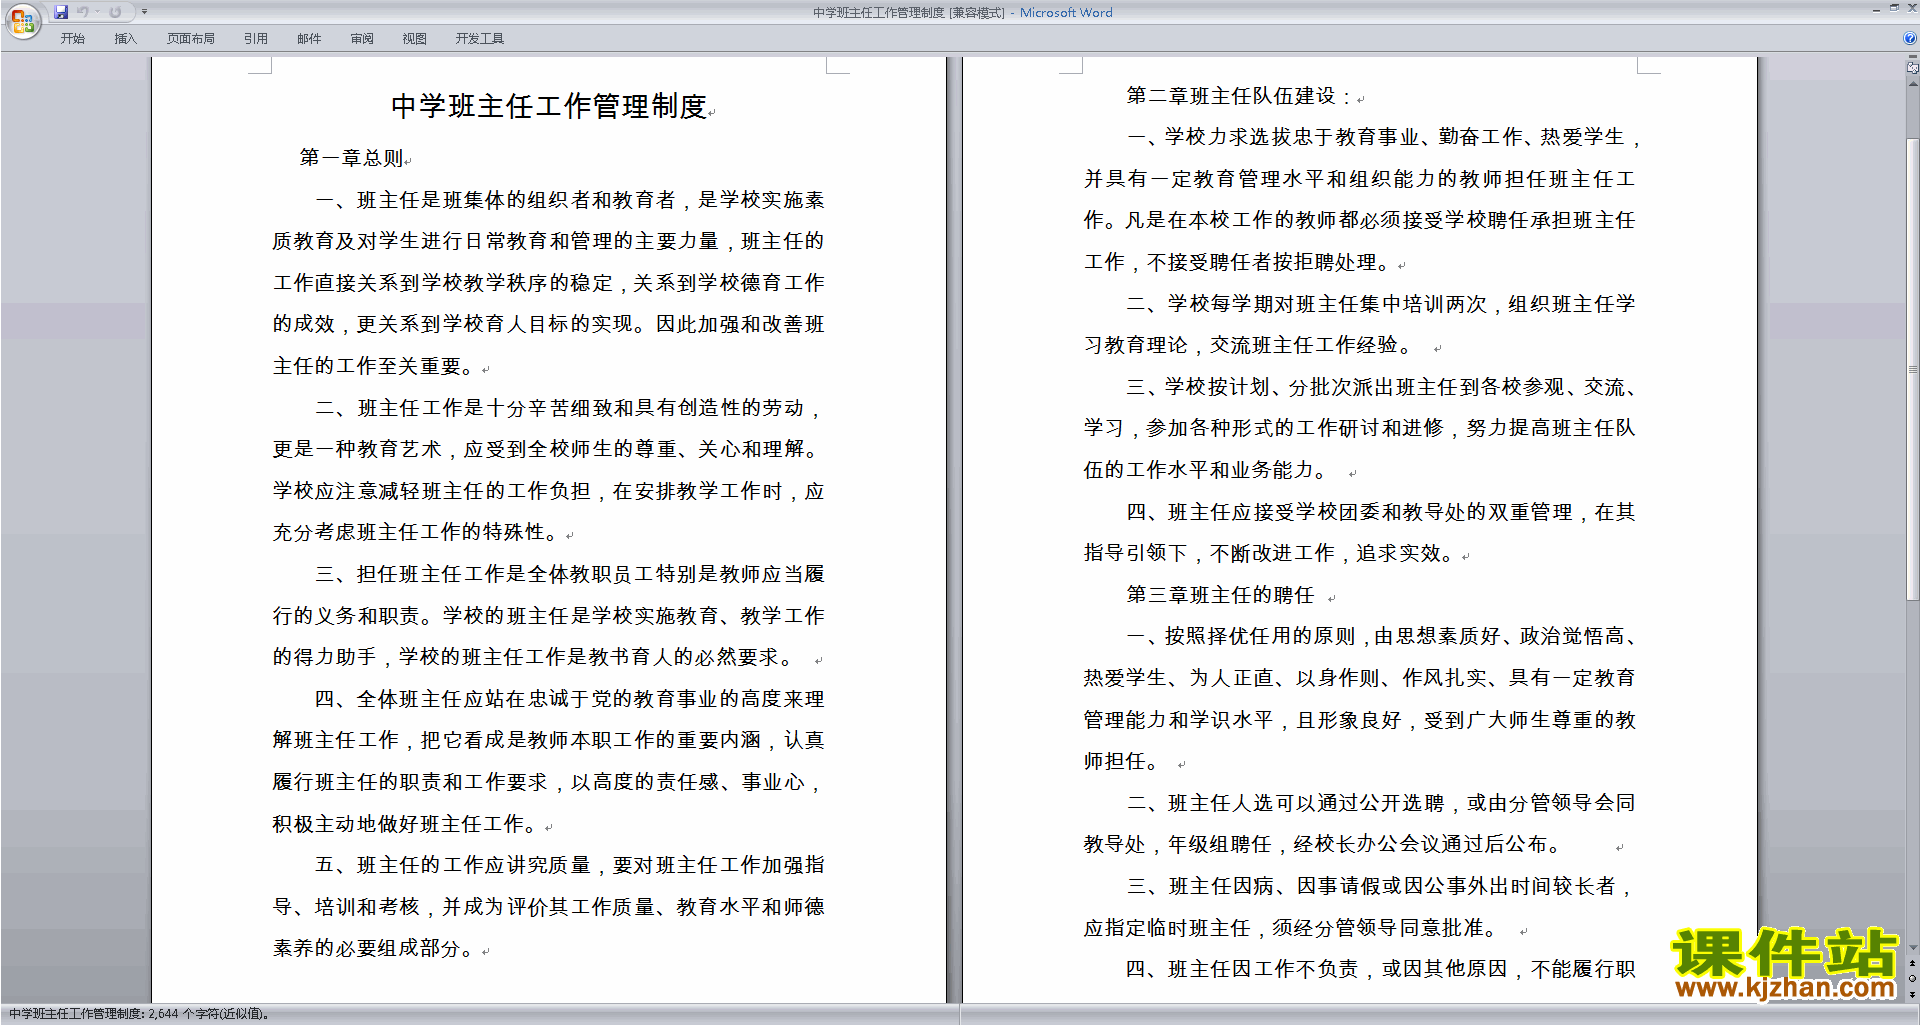
Task: Save the document via quick access toolbar
Action: [x=61, y=12]
